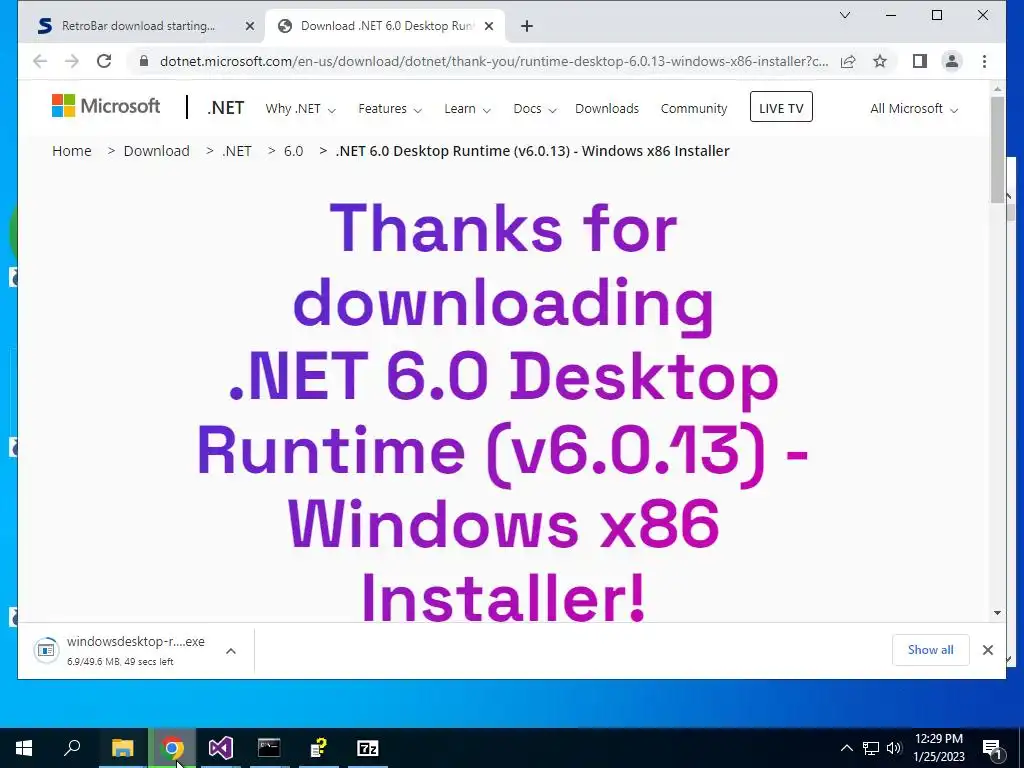Viewport: 1024px width, 768px height.
Task: Go to Download breadcrumb
Action: coord(157,151)
